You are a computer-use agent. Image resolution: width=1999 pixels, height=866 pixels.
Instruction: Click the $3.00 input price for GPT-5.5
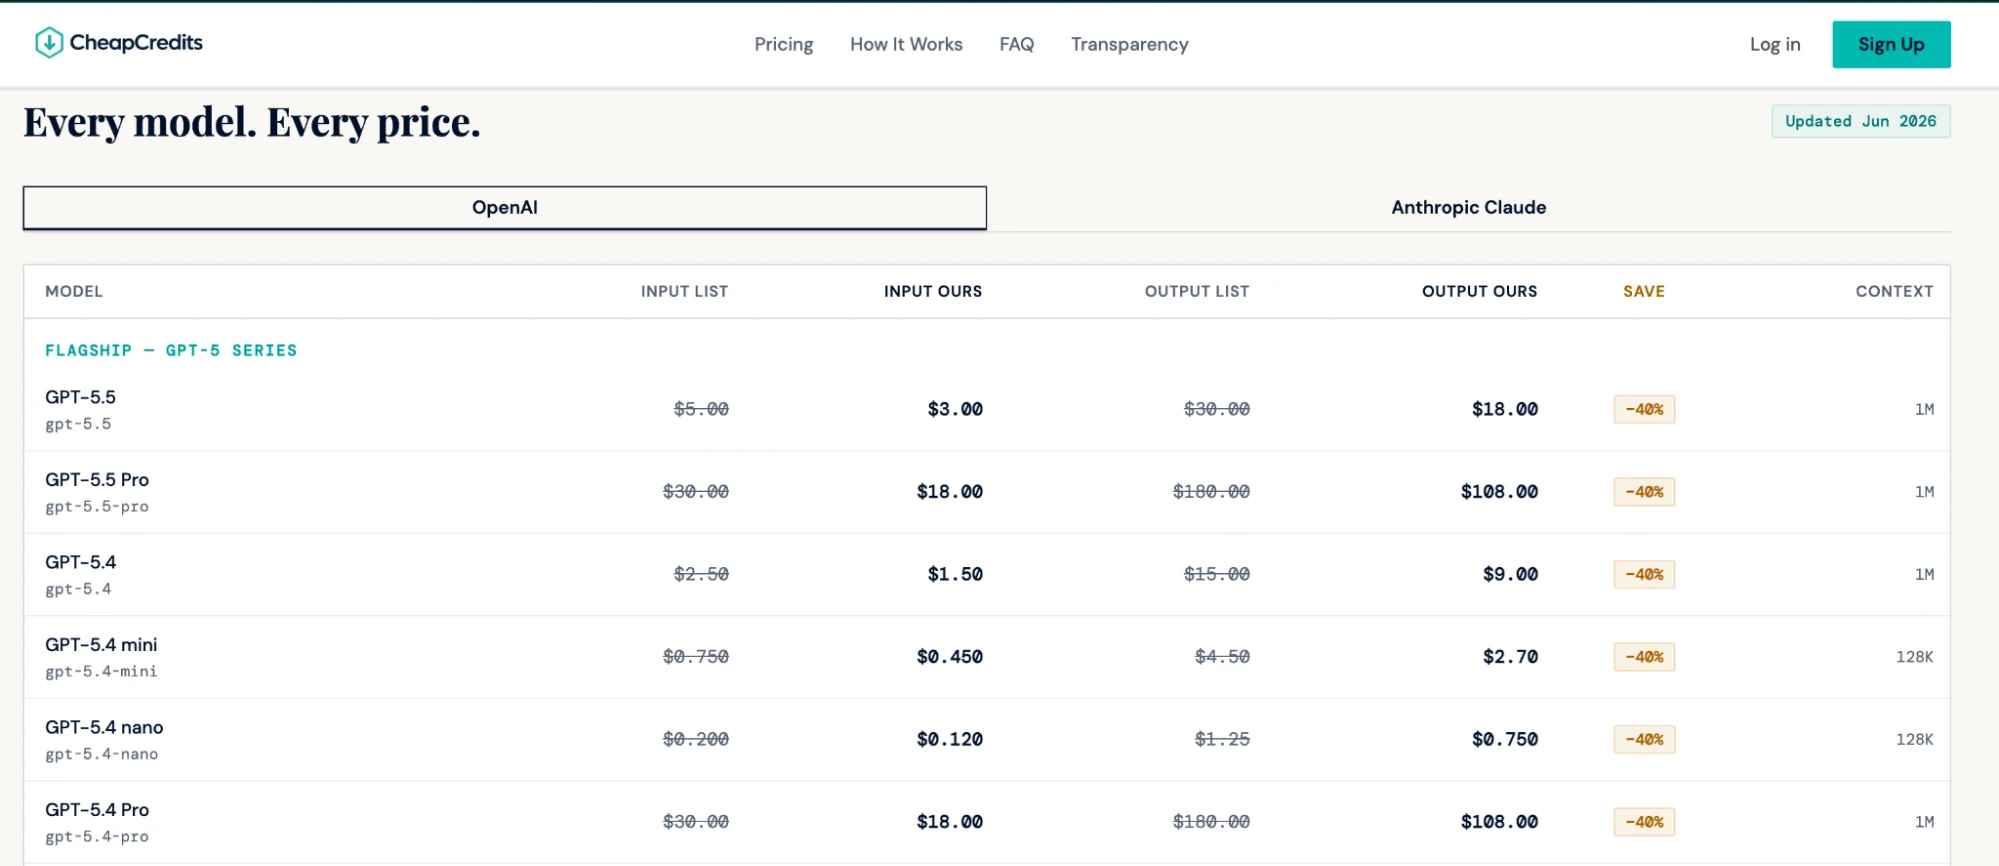coord(955,409)
